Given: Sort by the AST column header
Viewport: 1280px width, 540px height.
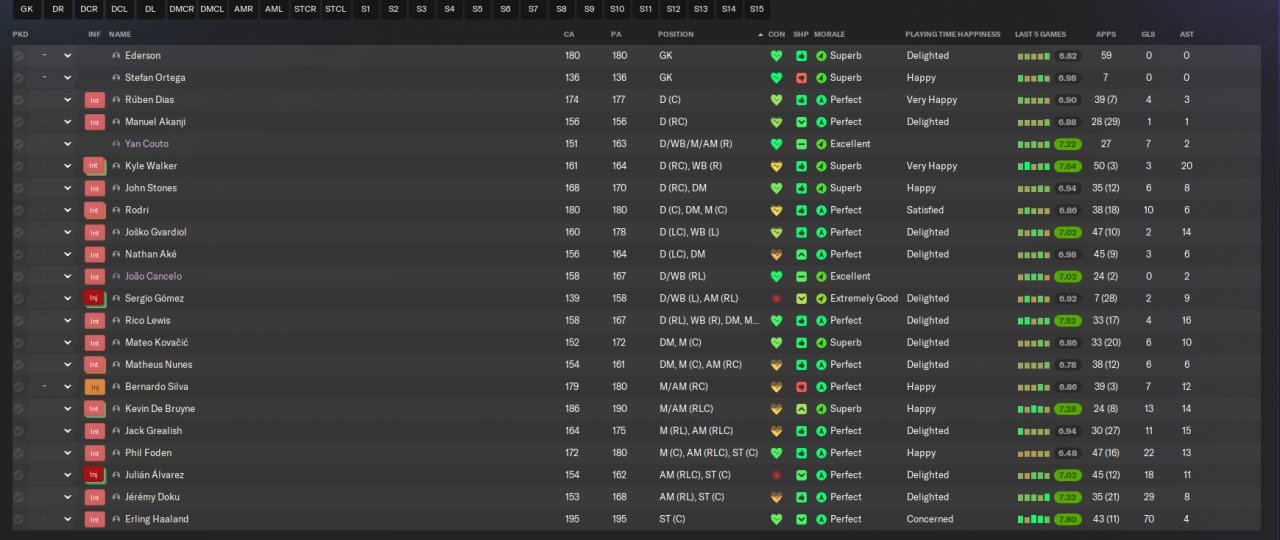Looking at the screenshot, I should (x=1186, y=34).
